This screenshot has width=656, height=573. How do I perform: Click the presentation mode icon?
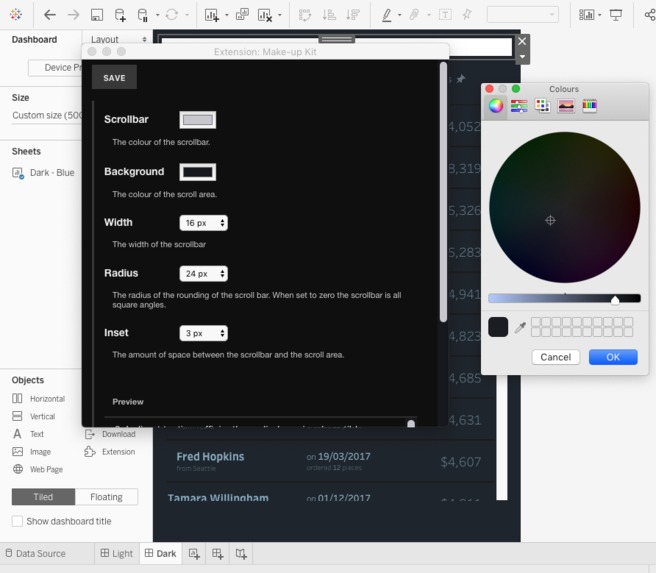[616, 15]
